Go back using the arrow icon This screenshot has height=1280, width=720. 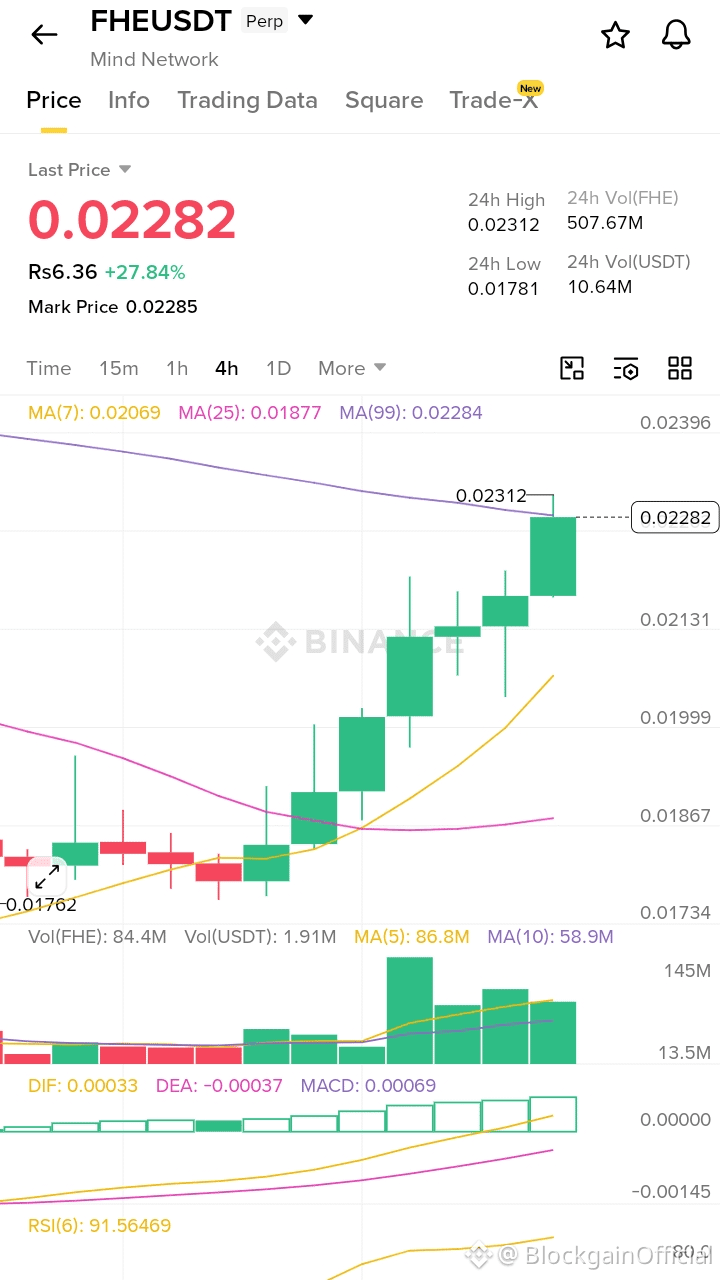pyautogui.click(x=44, y=35)
